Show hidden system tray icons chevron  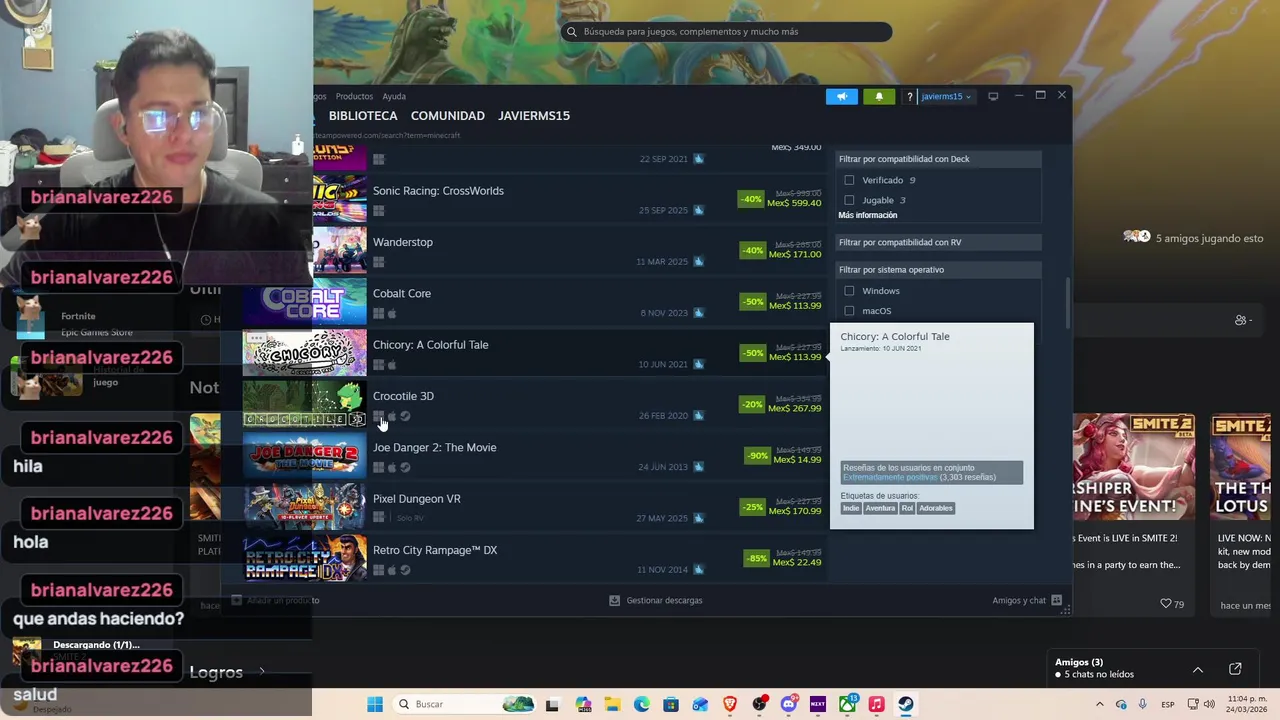pyautogui.click(x=1100, y=704)
